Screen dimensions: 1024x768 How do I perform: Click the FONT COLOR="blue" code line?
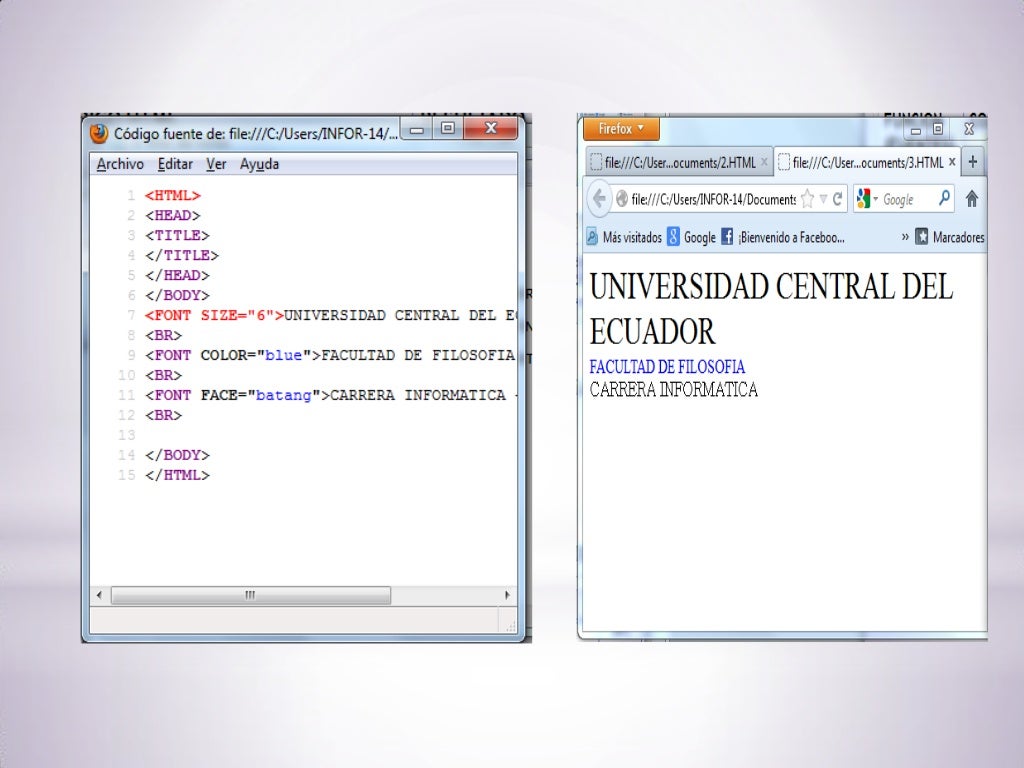(x=331, y=355)
